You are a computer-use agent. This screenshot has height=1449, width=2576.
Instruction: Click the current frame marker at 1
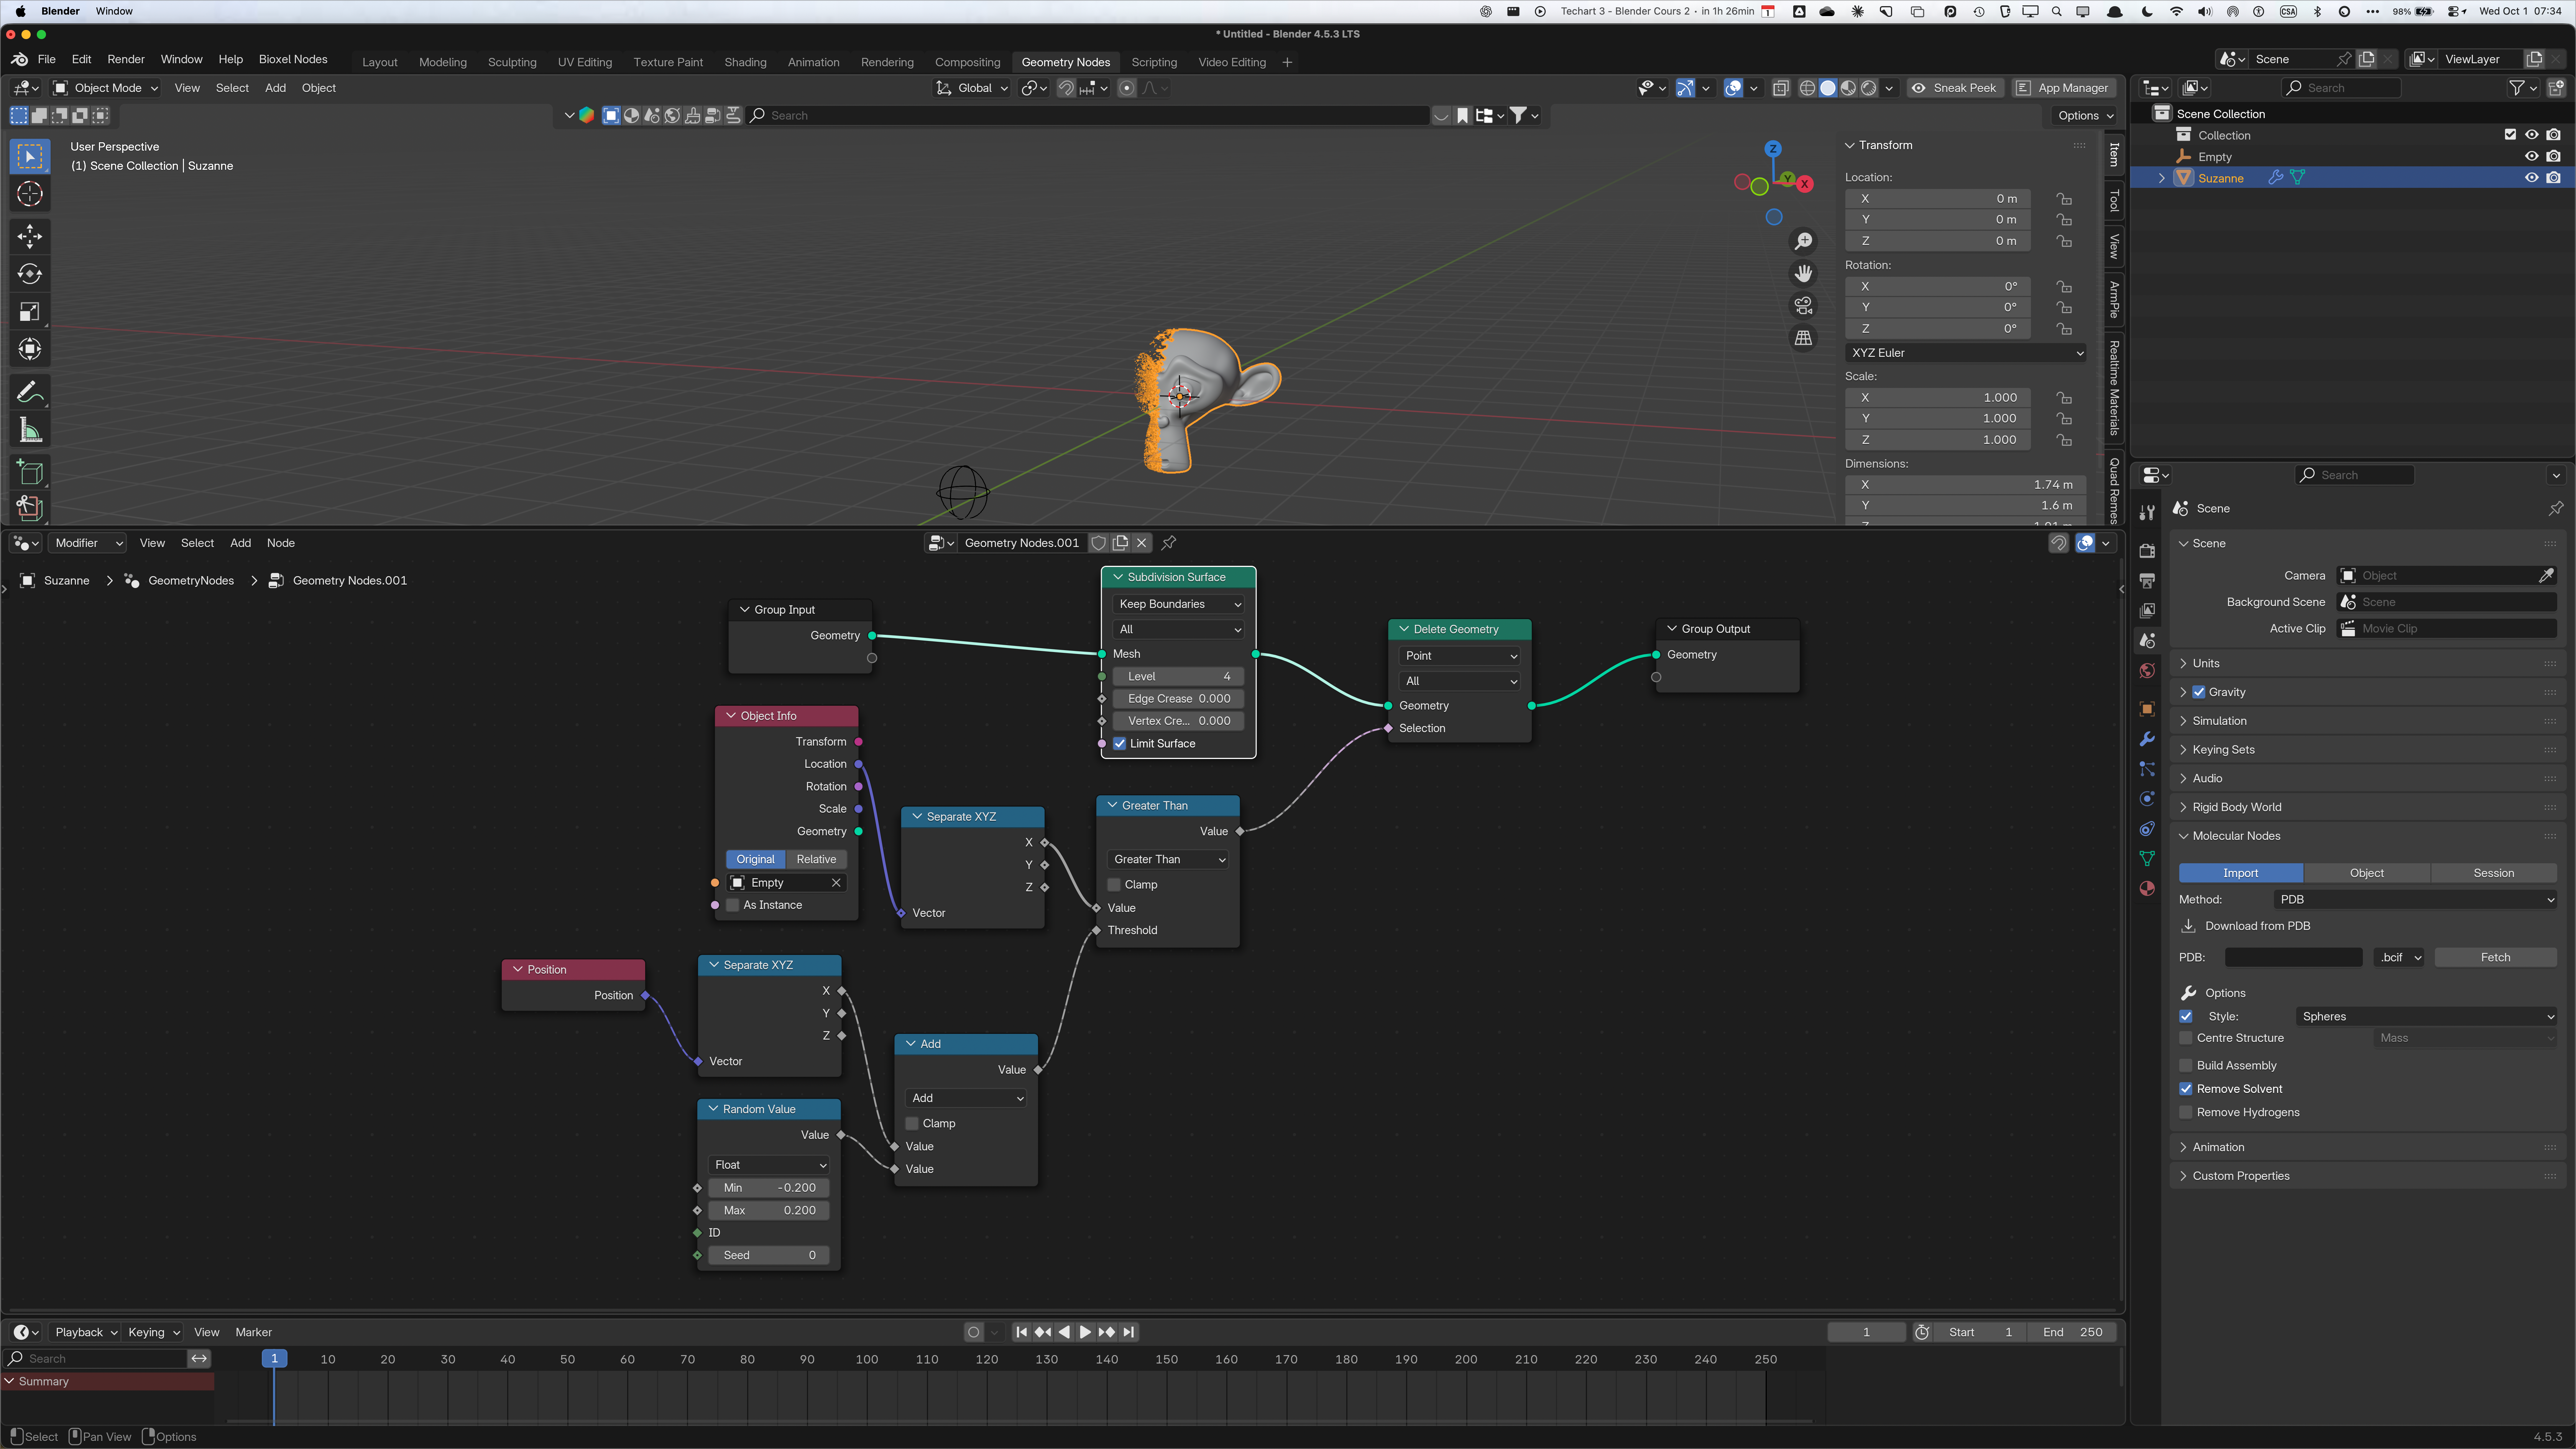tap(274, 1359)
